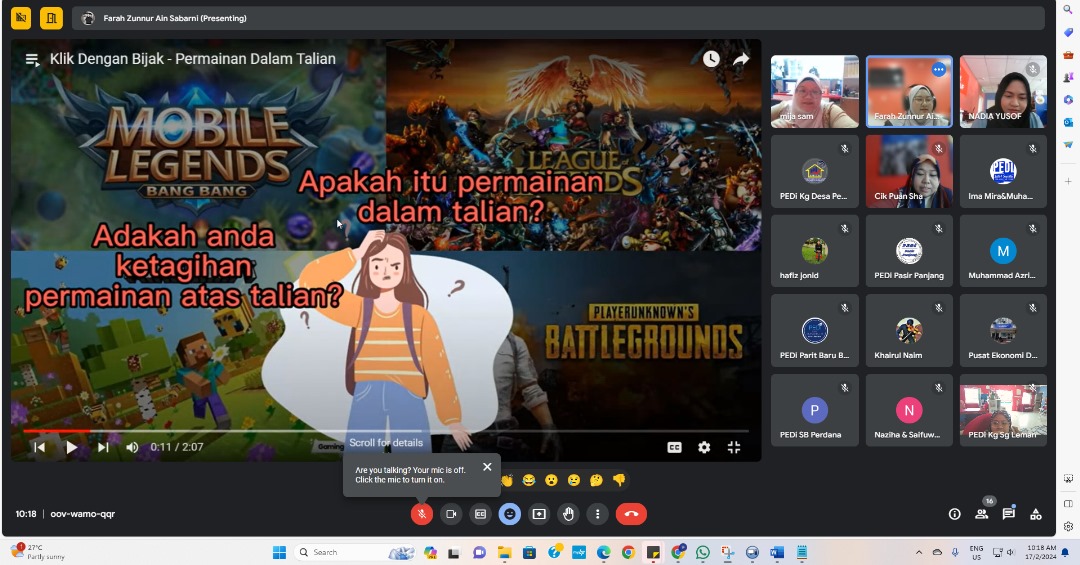Show the participants list panel
Viewport: 1080px width, 565px height.
click(x=982, y=514)
